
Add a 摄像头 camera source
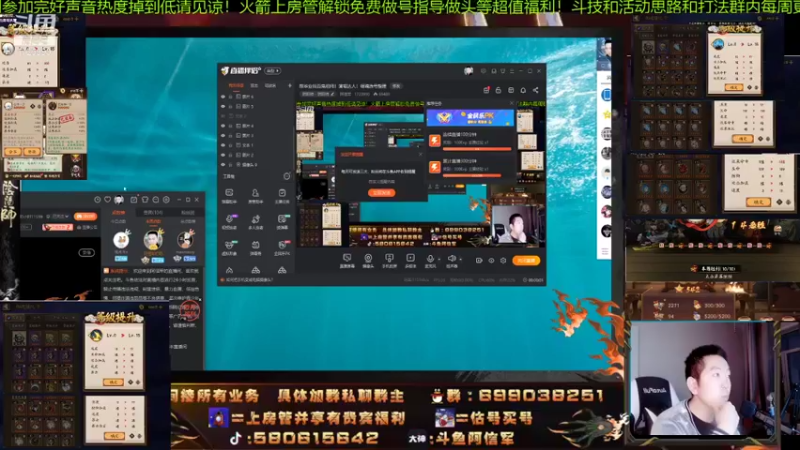pos(368,260)
